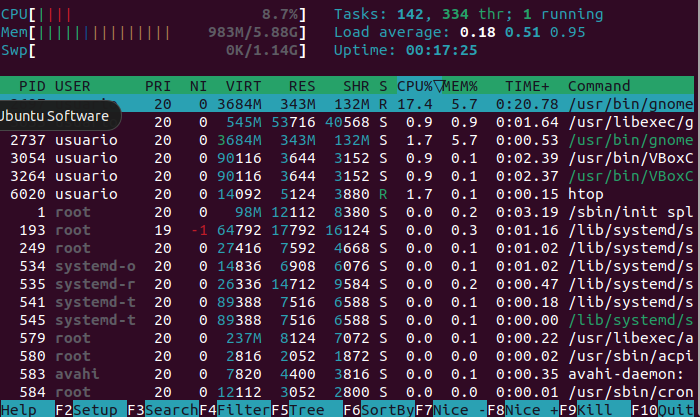
Task: Sort by PRI column header
Action: click(x=158, y=86)
